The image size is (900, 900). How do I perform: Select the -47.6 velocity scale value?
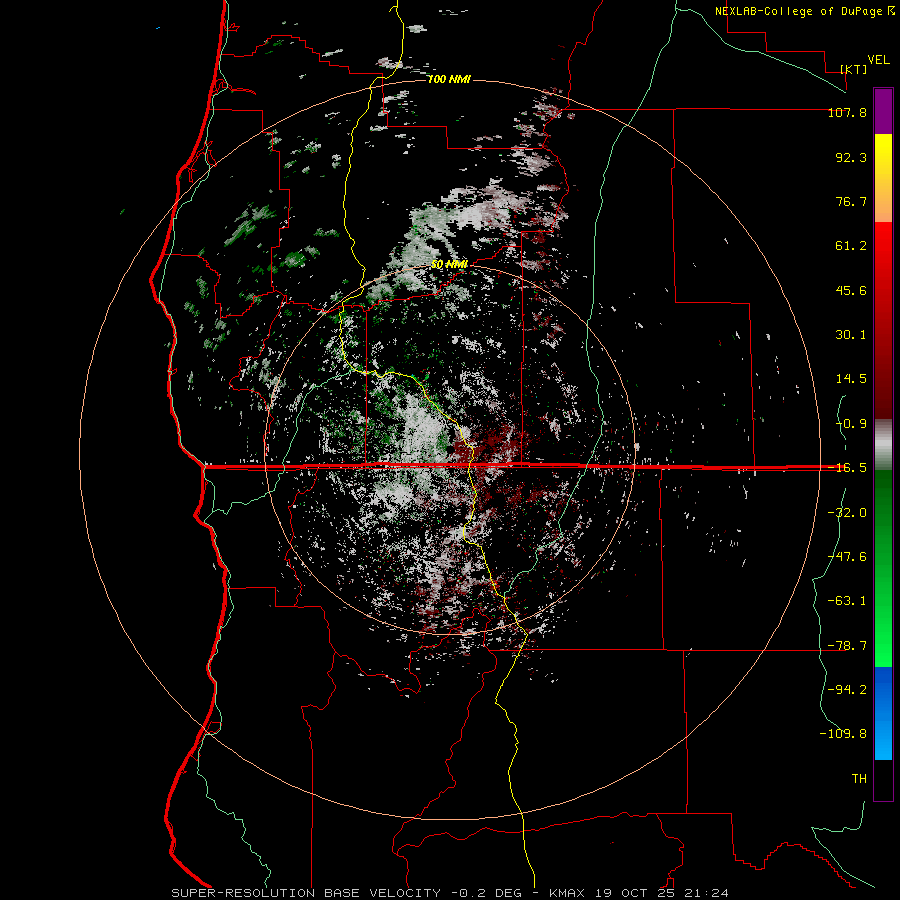847,557
